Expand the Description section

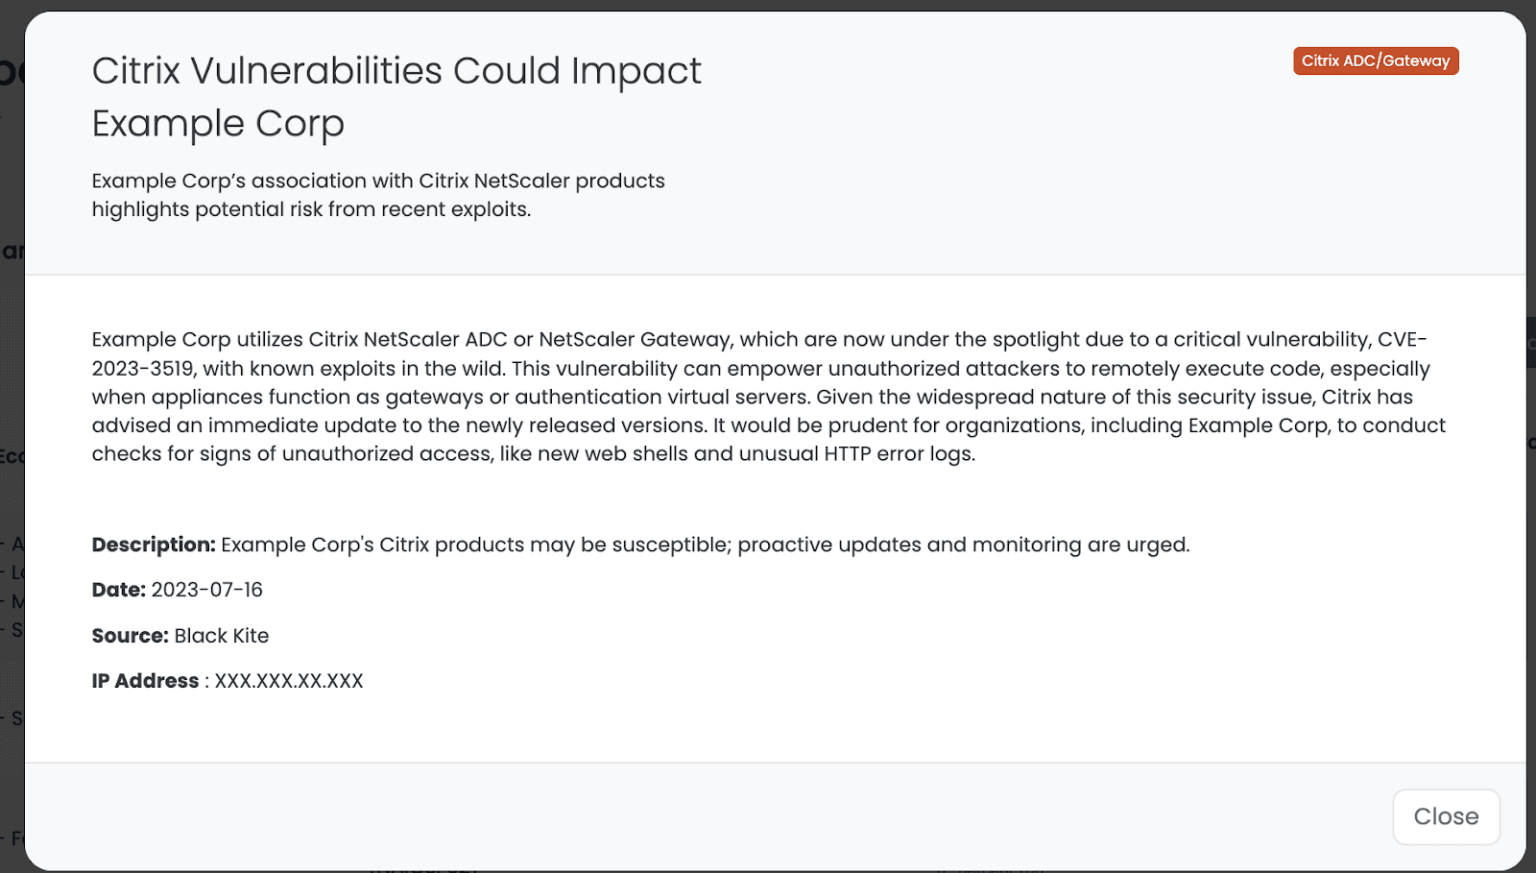152,545
